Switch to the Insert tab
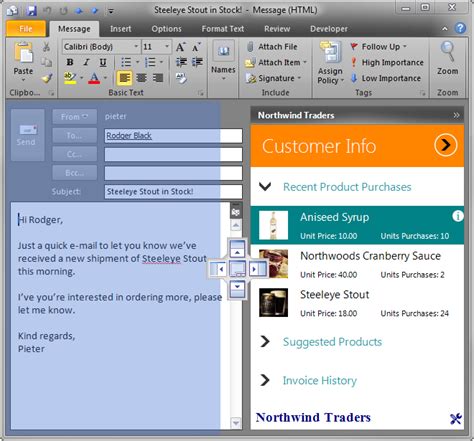474x441 pixels. tap(121, 29)
